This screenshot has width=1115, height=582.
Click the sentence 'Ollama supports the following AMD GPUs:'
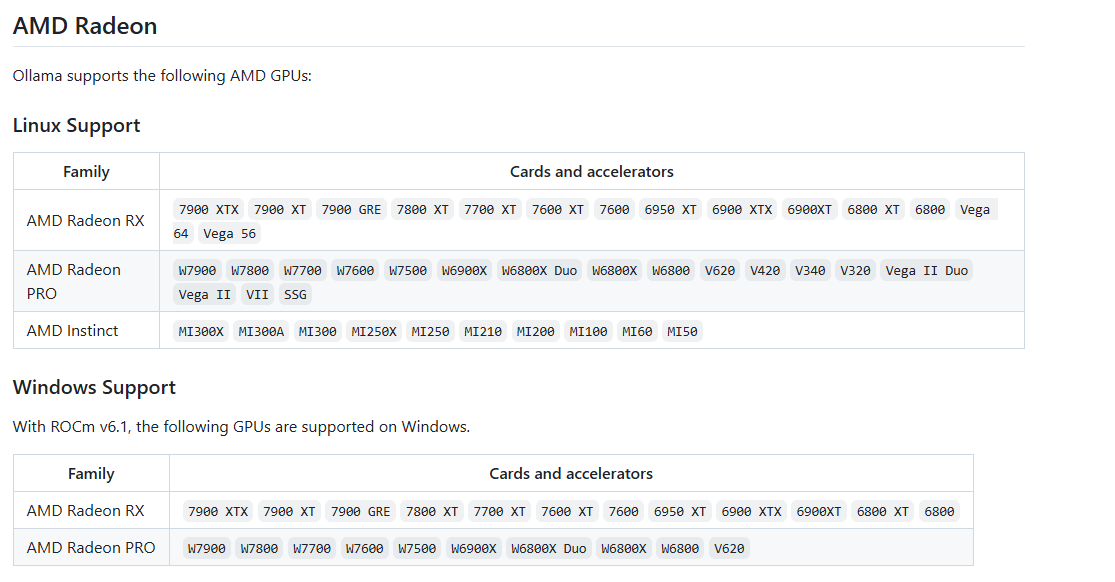(x=162, y=75)
